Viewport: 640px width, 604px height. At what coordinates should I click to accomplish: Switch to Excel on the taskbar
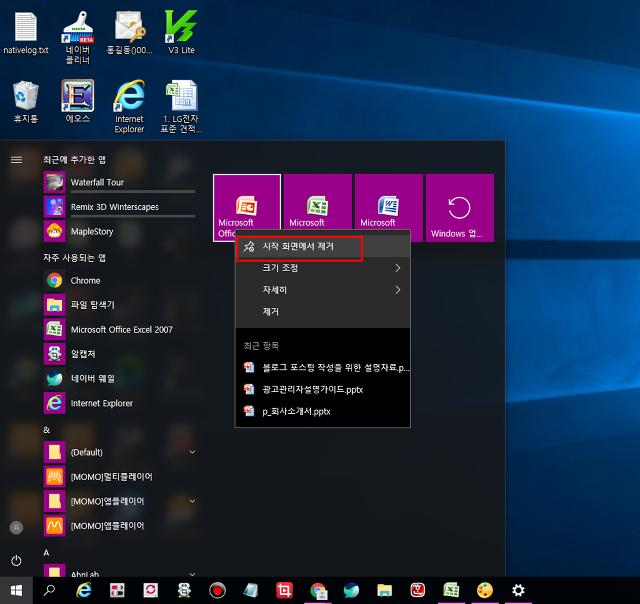[451, 590]
